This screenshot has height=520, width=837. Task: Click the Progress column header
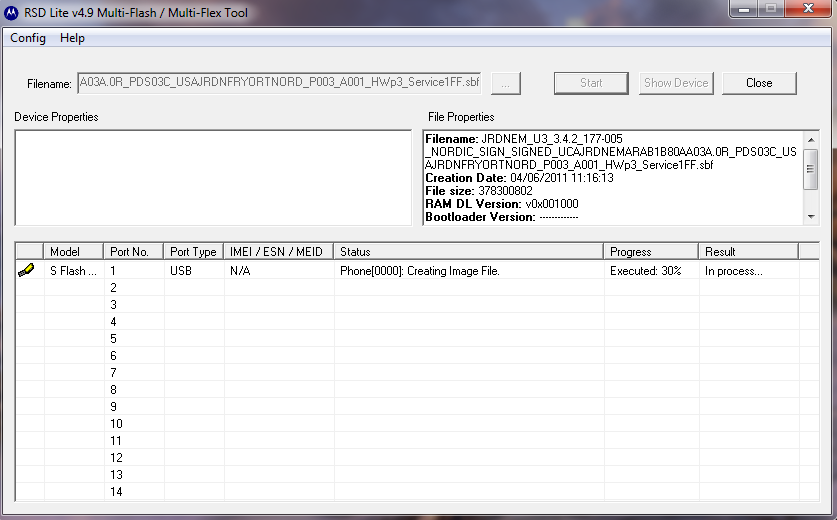(651, 252)
